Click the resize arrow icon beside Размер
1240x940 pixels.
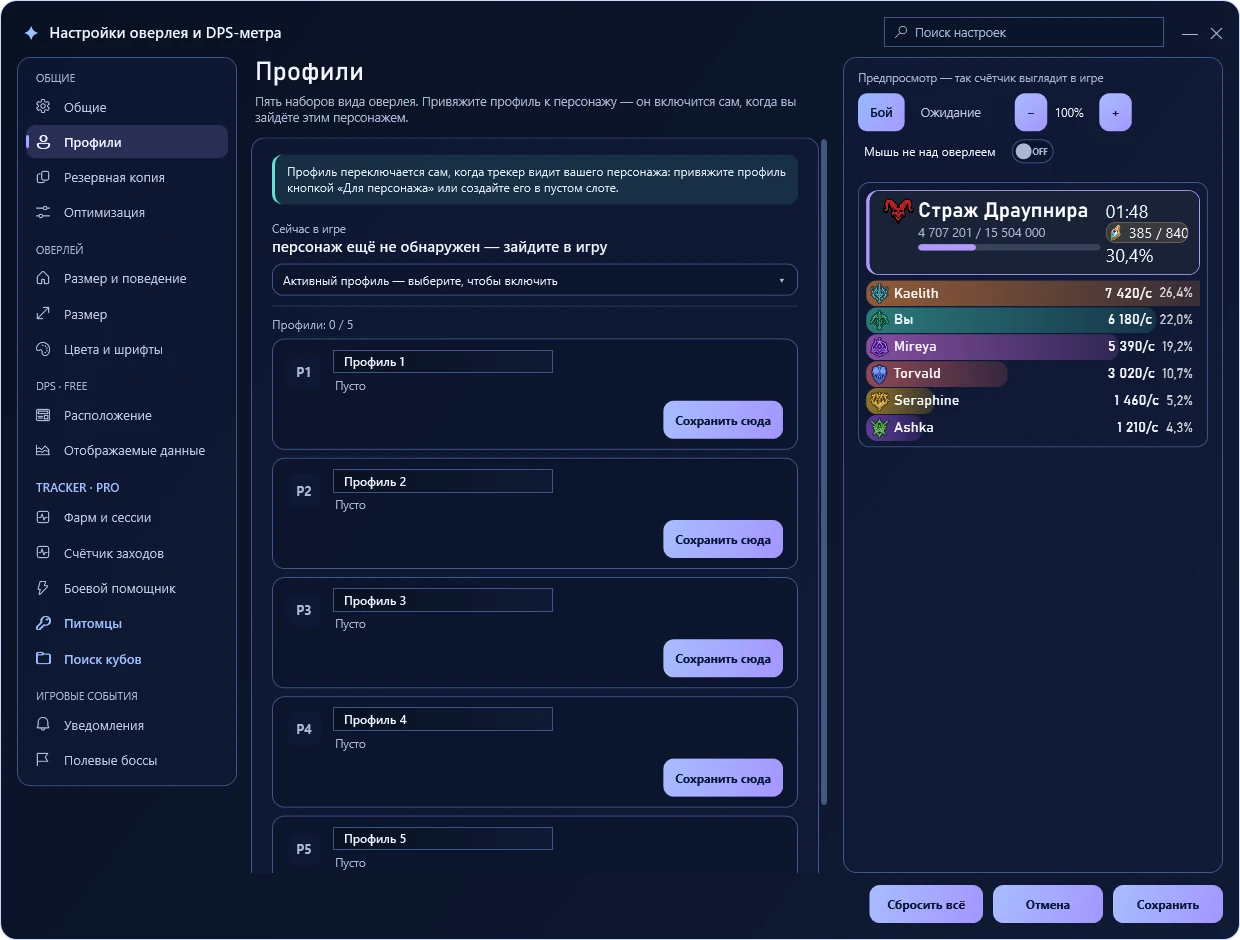43,314
